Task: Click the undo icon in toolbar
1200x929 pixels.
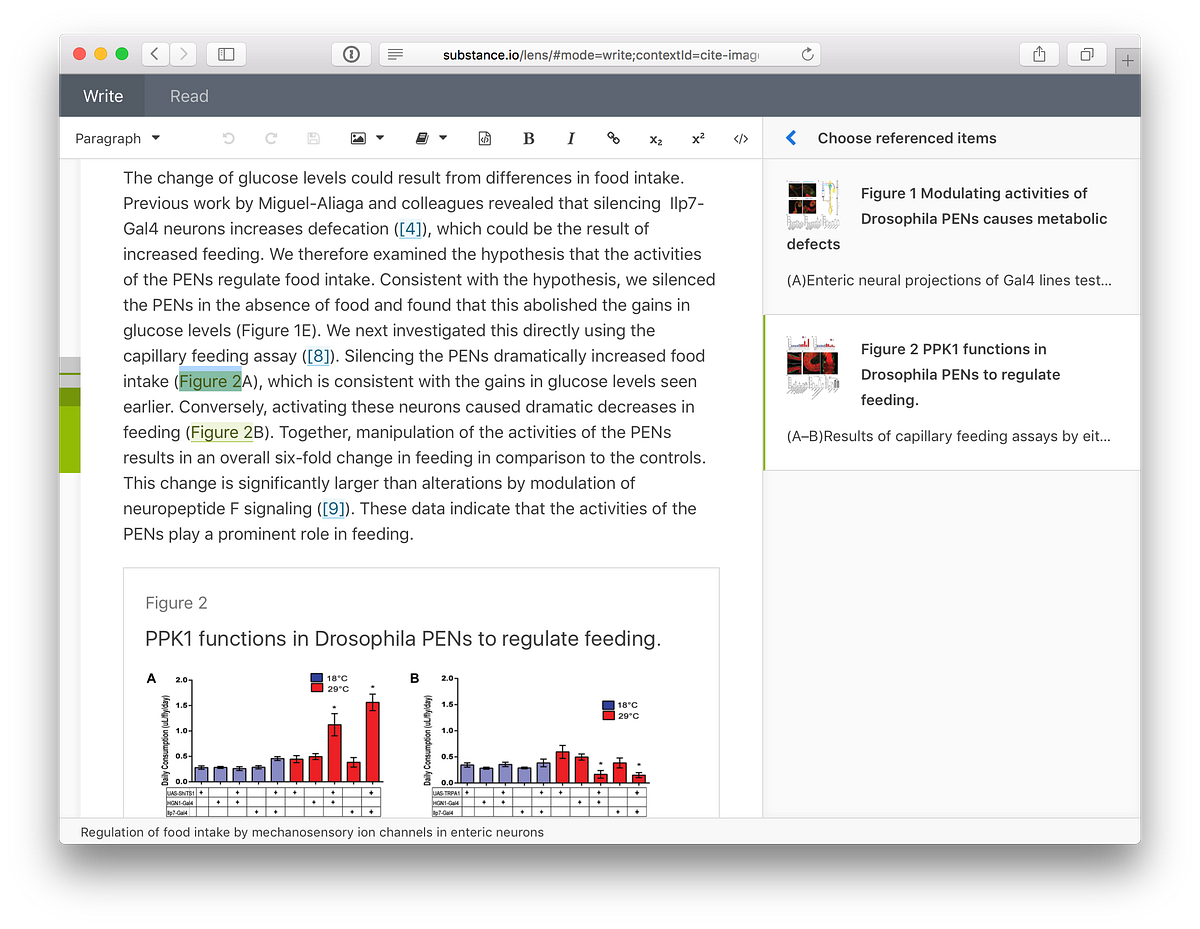Action: point(228,138)
